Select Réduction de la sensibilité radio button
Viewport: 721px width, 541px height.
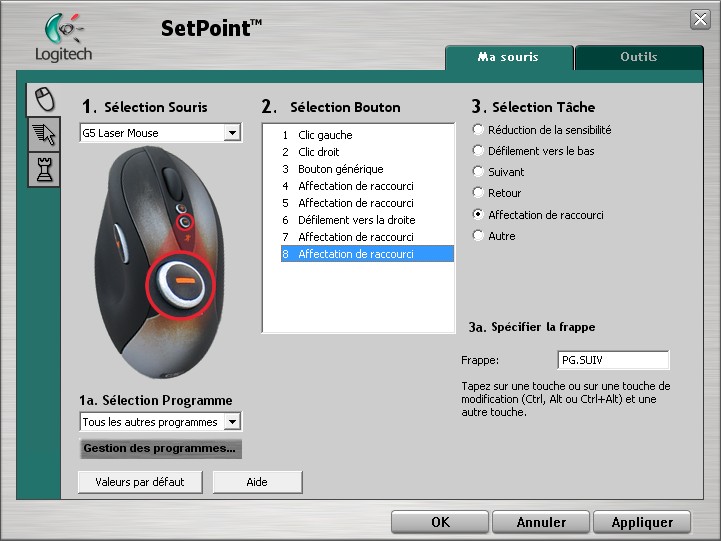click(478, 130)
